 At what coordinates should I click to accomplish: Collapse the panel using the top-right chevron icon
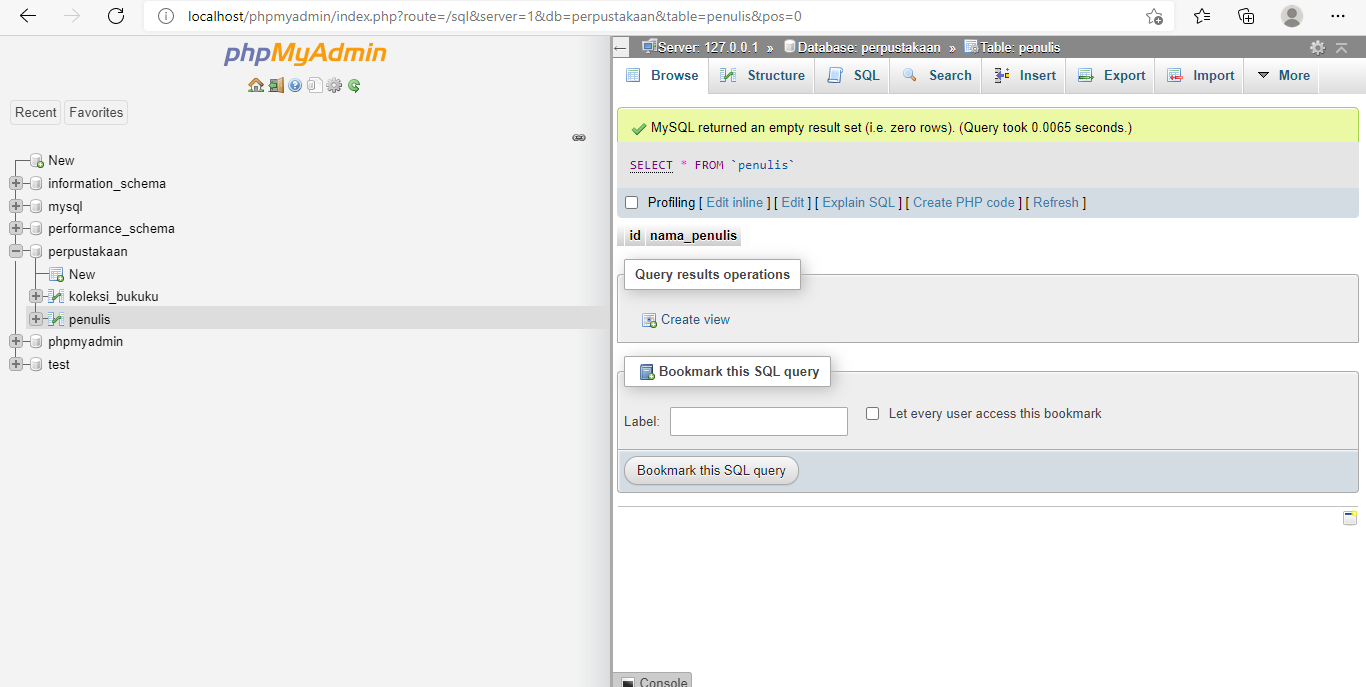(x=1341, y=47)
